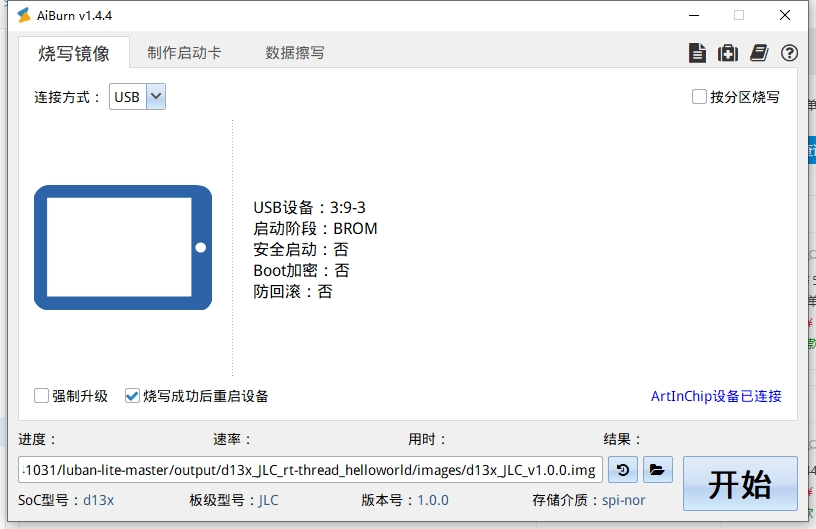This screenshot has height=529, width=816.
Task: Enable the 按分区烧写 checkbox
Action: pos(700,97)
